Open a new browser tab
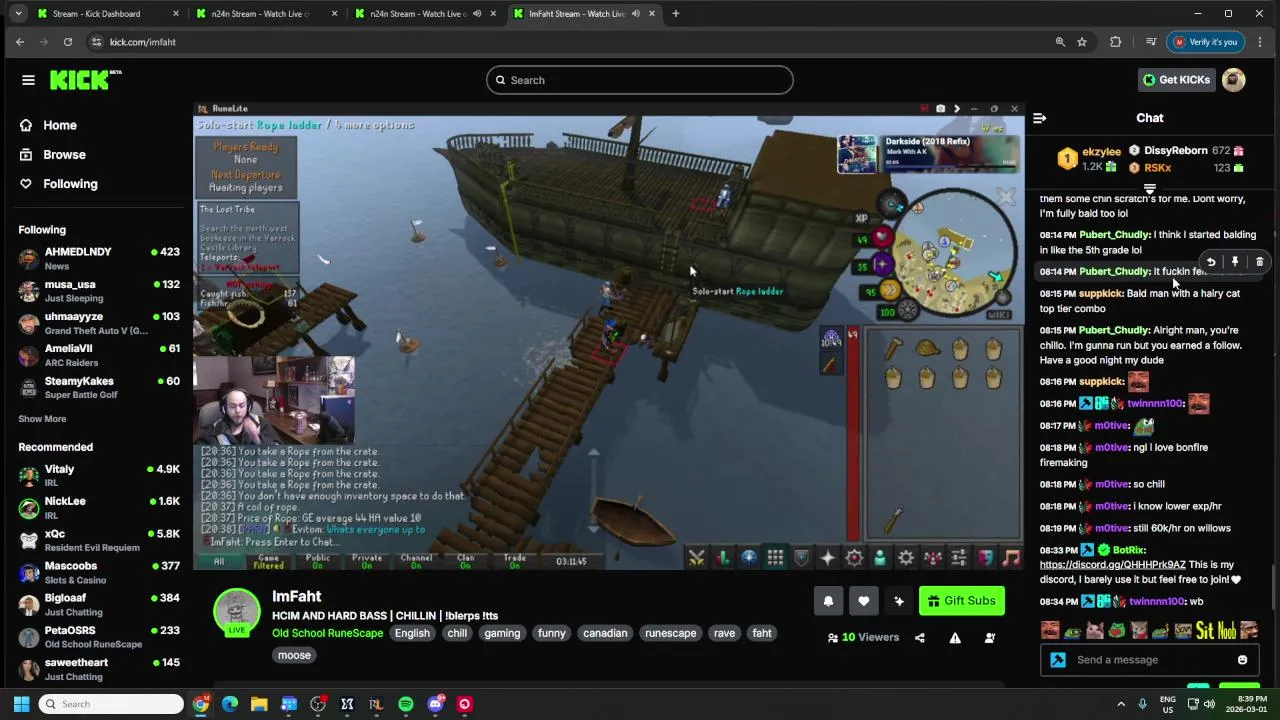Viewport: 1280px width, 720px height. 676,14
